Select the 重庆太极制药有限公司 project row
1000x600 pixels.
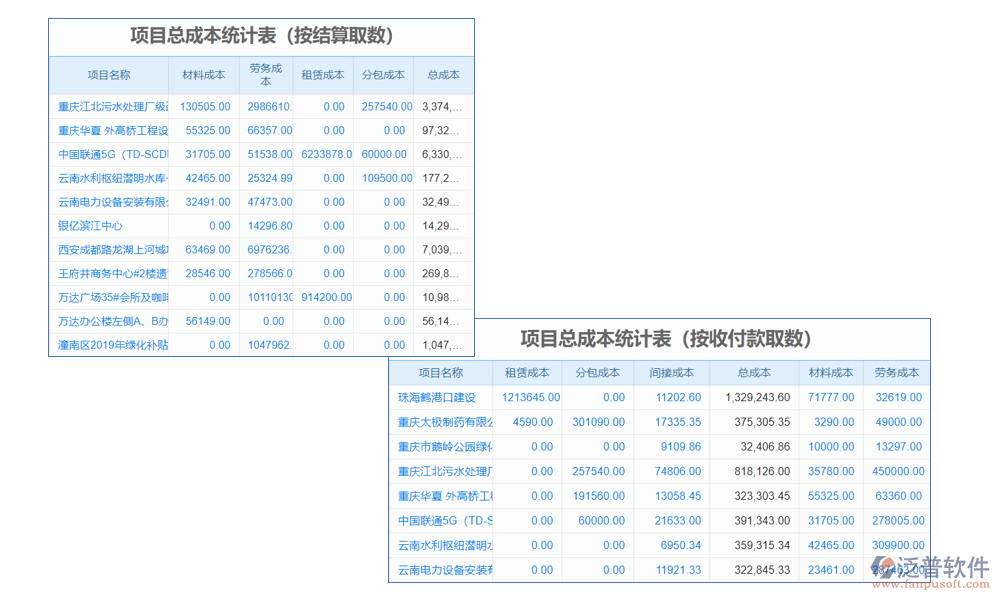(445, 422)
